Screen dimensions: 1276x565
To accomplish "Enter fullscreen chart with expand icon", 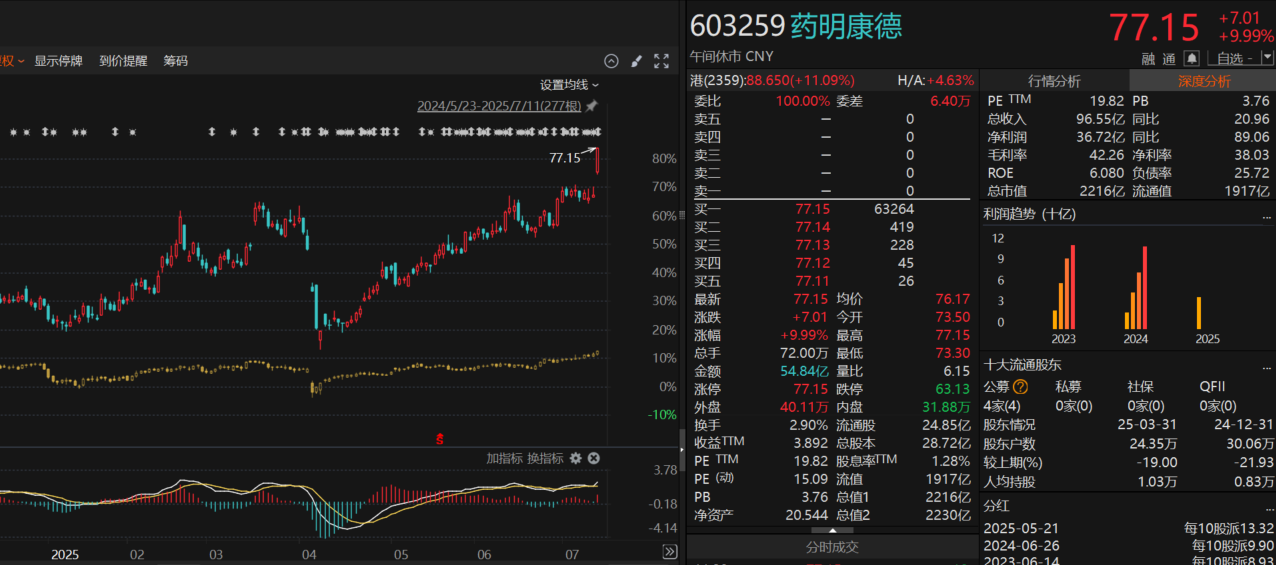I will [x=661, y=61].
